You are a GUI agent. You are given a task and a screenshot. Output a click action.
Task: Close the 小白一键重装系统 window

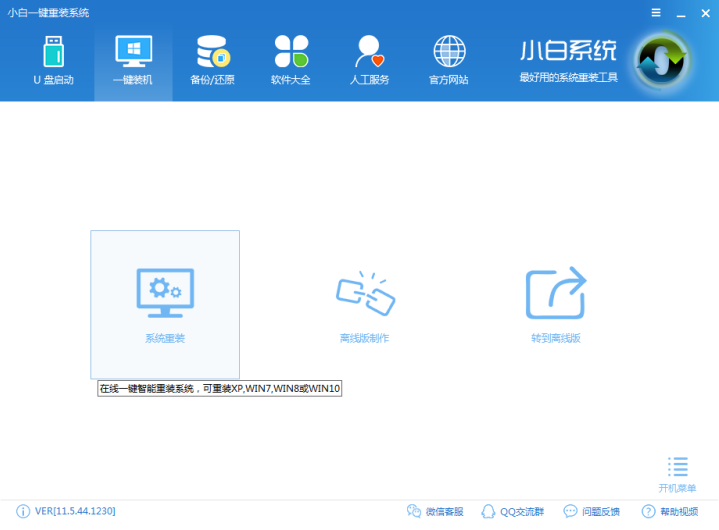coord(706,13)
